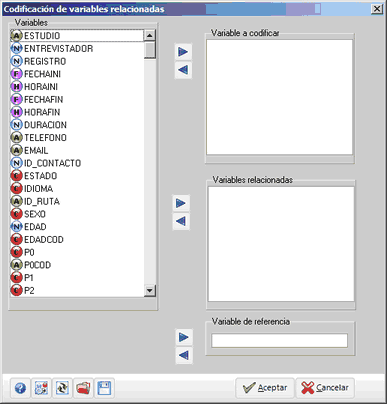Select the ESTUDIO variable in the list
The image size is (387, 404).
pyautogui.click(x=77, y=36)
